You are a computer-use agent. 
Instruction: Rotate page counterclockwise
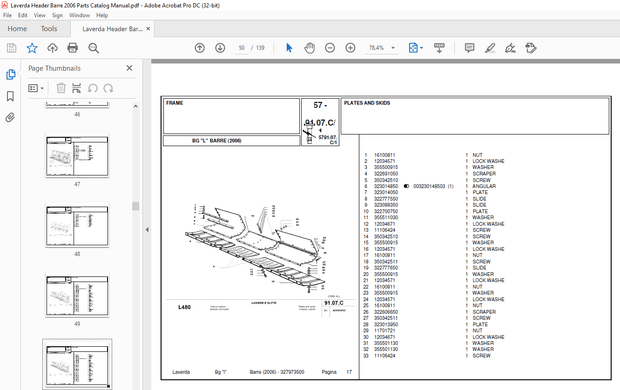(x=93, y=88)
